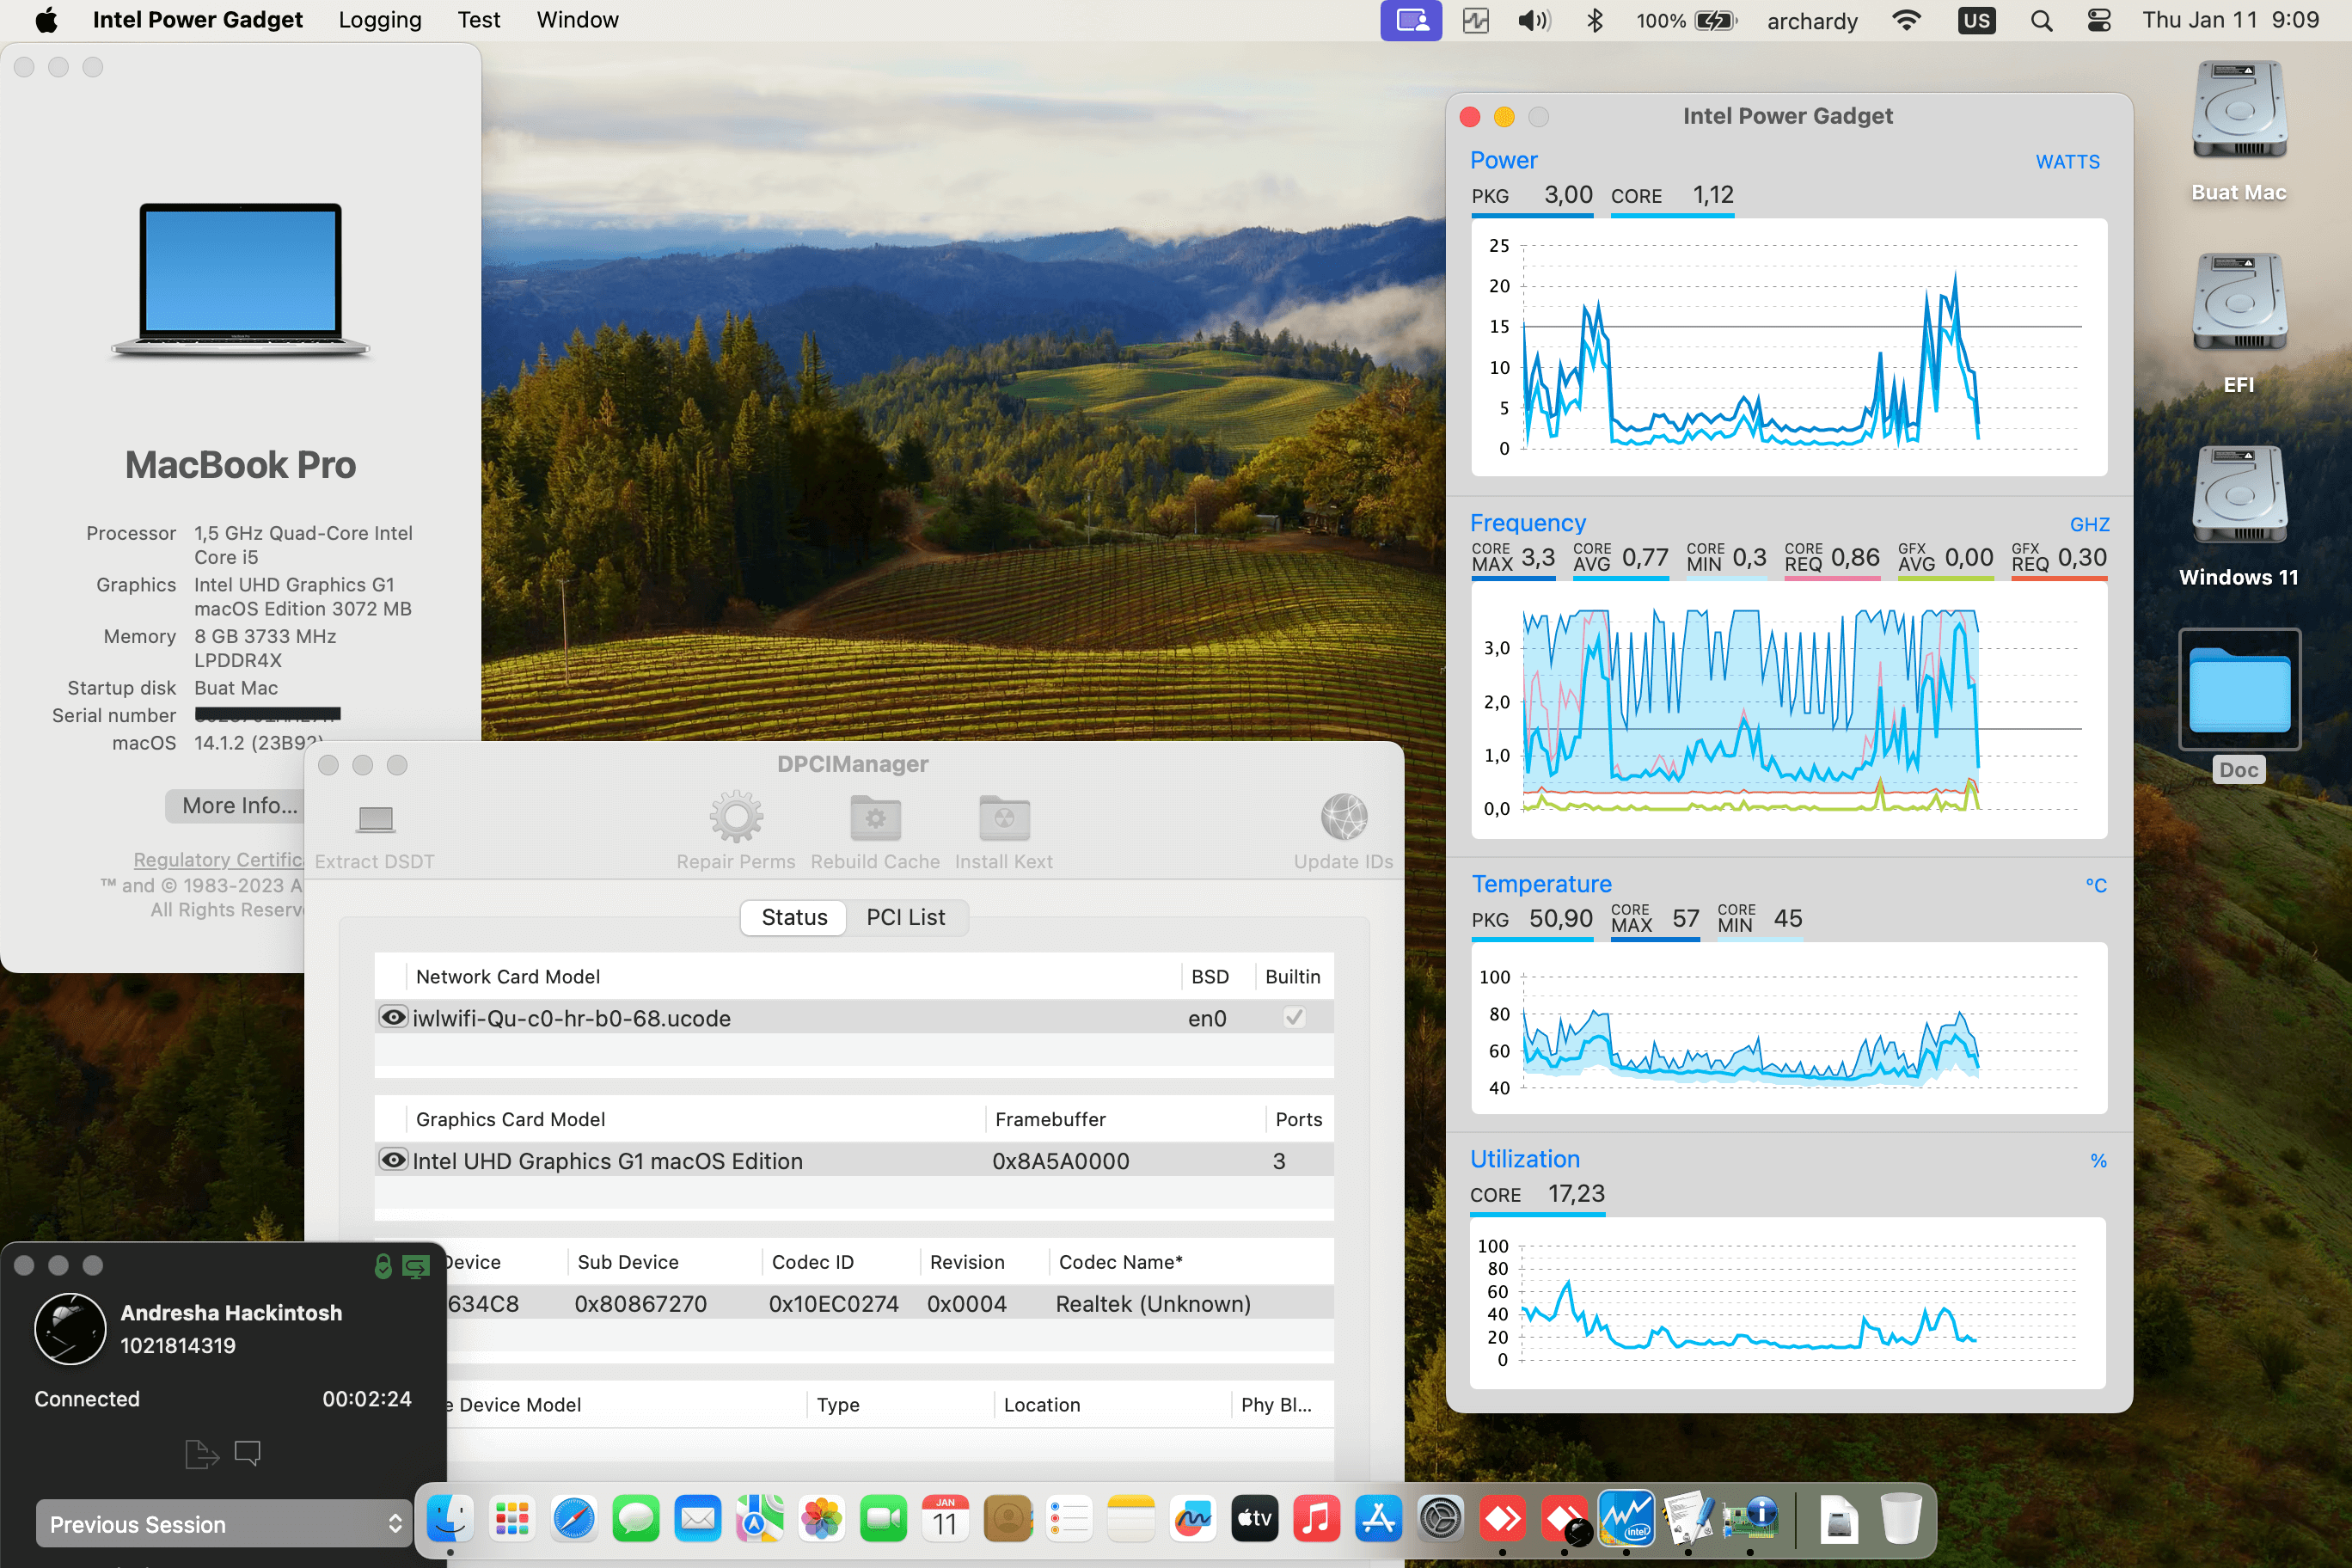Click the date and time in menu bar

click(2230, 21)
